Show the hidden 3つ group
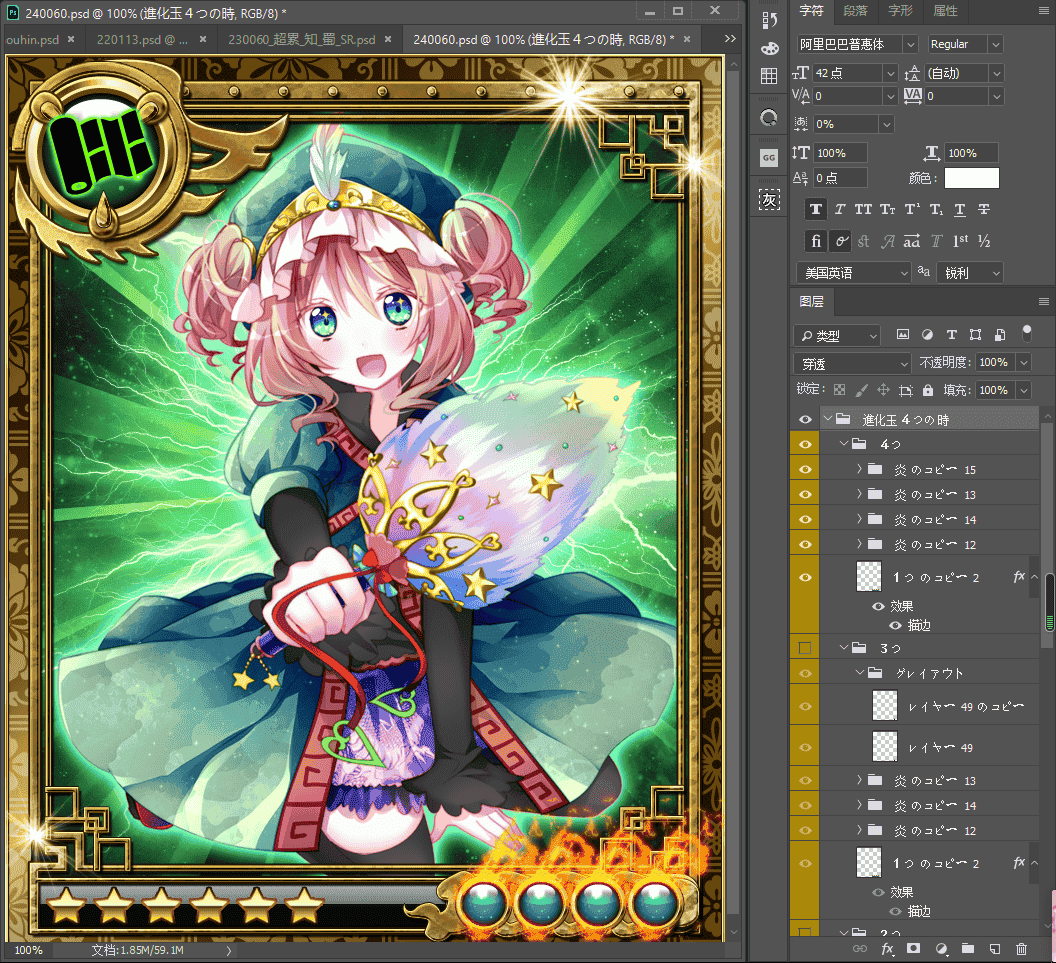 (805, 648)
